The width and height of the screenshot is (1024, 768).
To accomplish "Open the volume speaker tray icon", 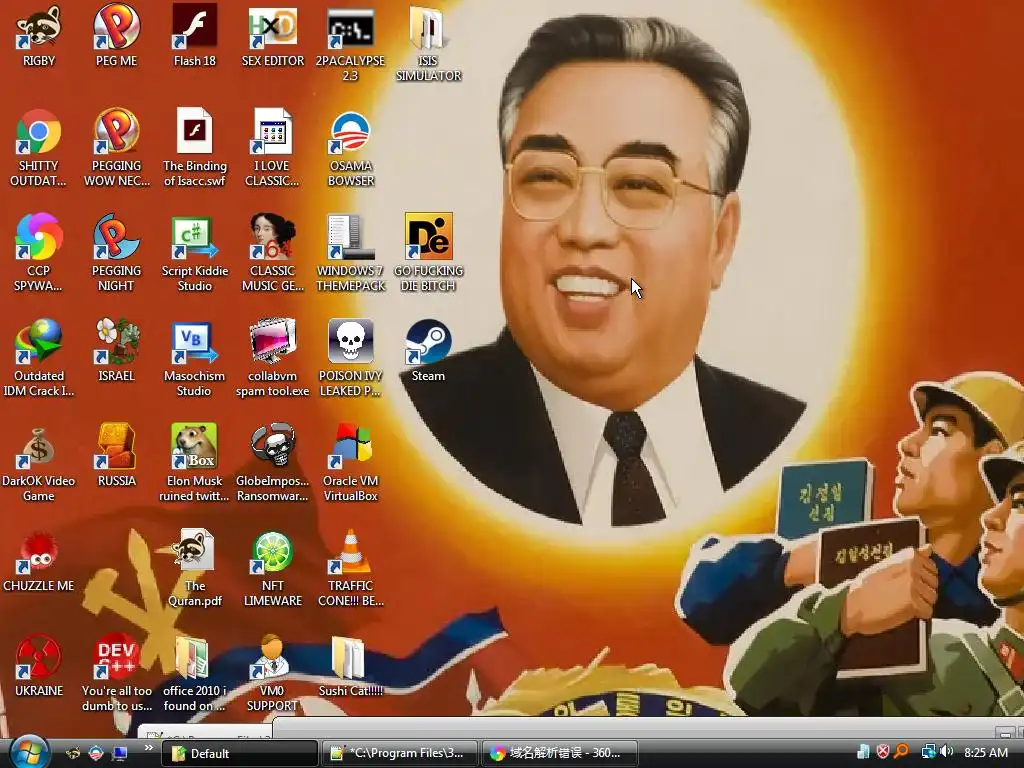I will point(947,752).
